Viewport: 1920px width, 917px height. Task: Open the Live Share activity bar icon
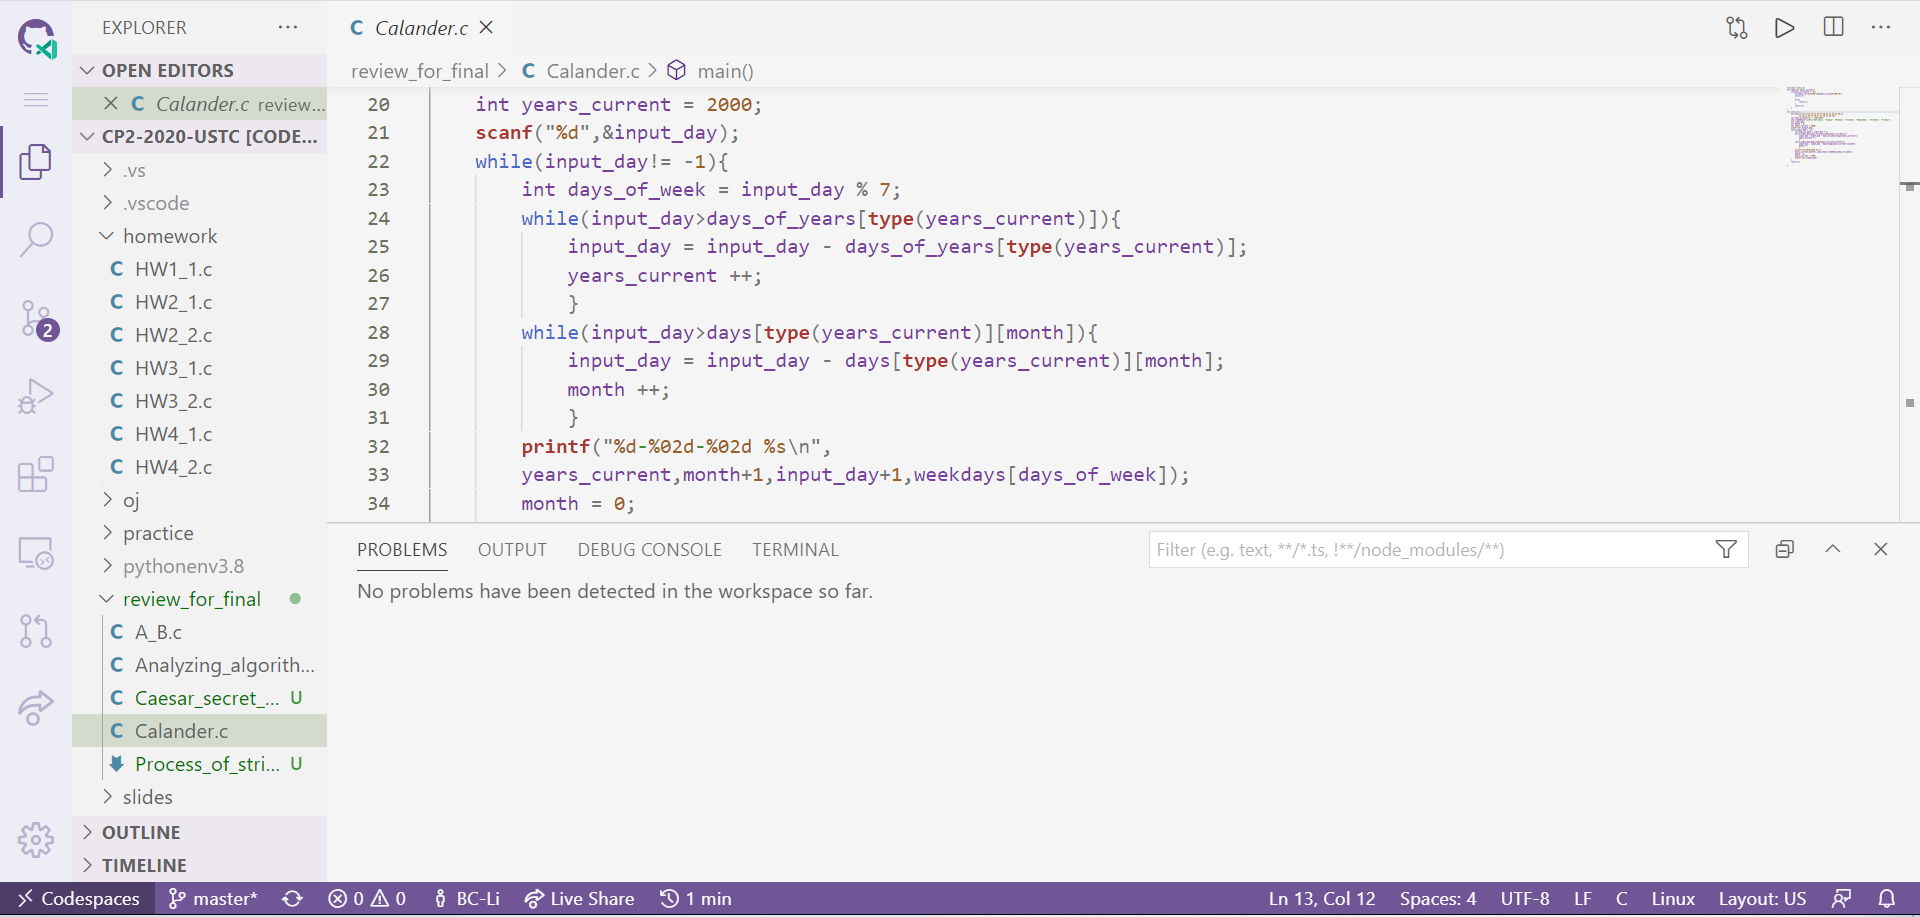tap(36, 708)
